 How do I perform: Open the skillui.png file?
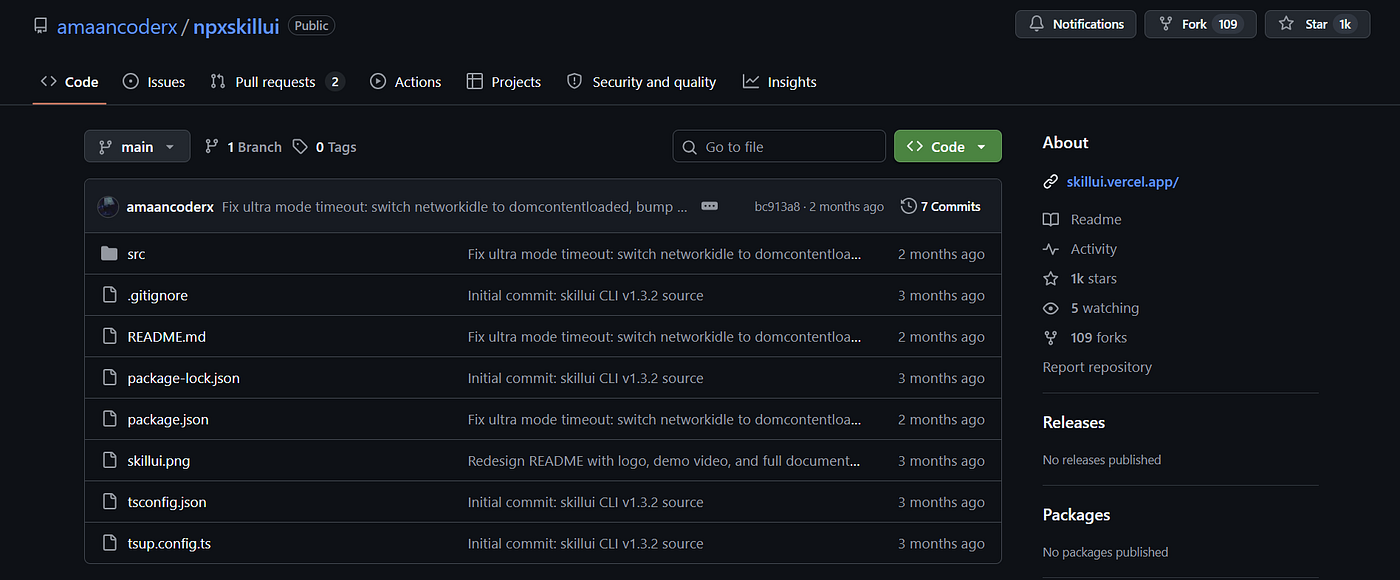pyautogui.click(x=159, y=461)
